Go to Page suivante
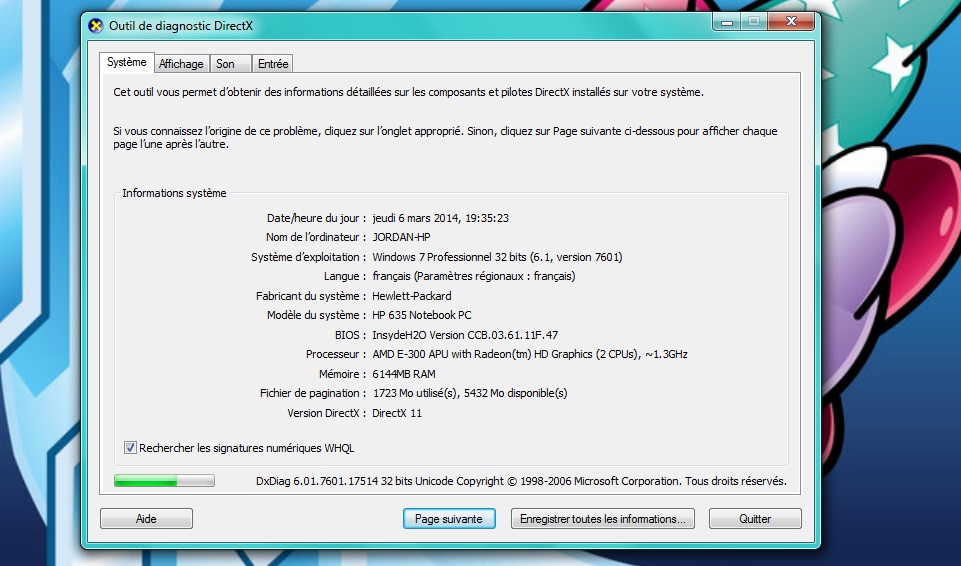The image size is (961, 566). 449,519
